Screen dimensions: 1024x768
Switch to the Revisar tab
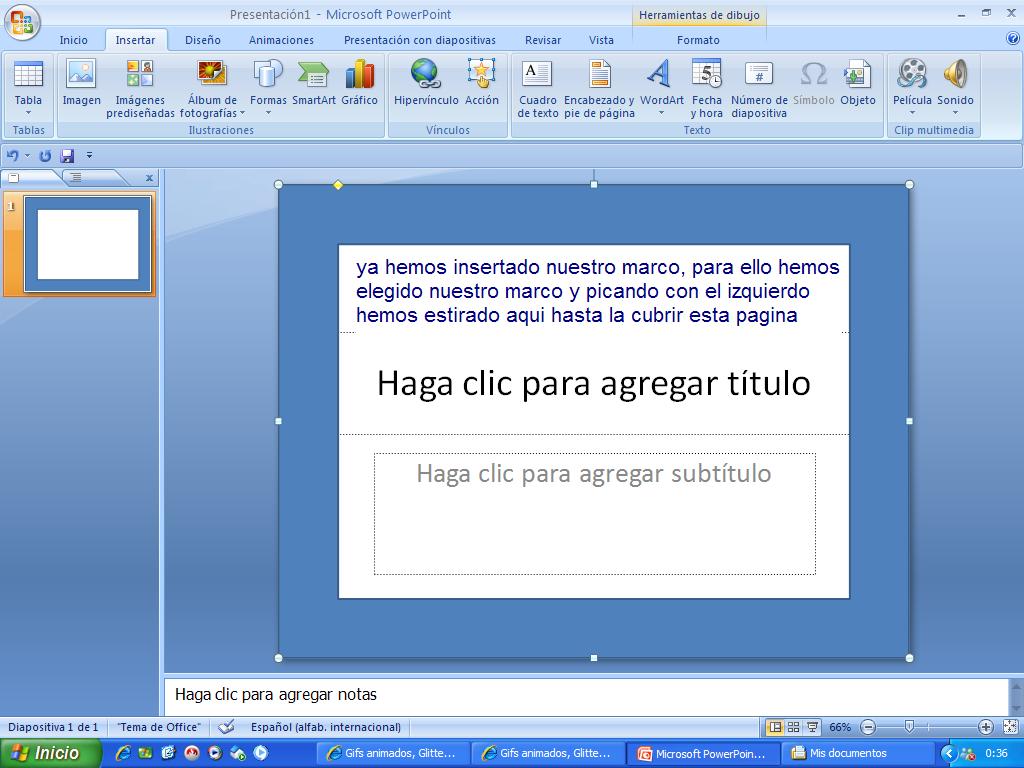[x=543, y=40]
